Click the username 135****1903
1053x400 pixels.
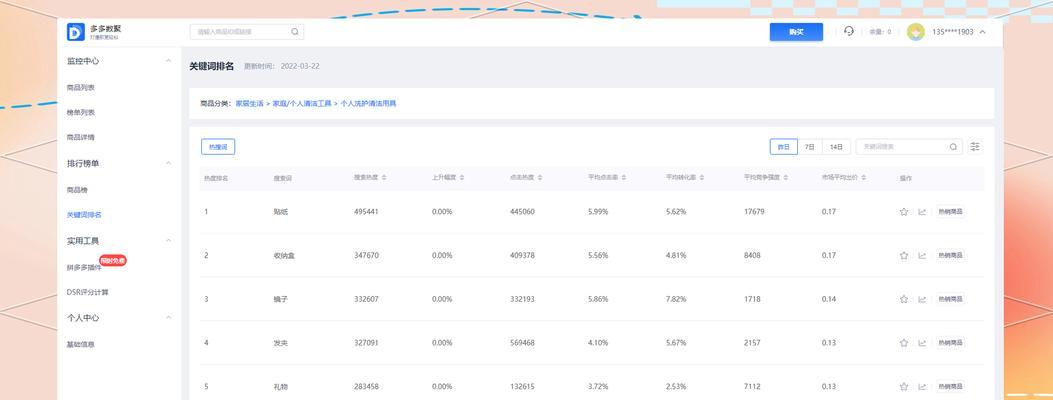[953, 32]
